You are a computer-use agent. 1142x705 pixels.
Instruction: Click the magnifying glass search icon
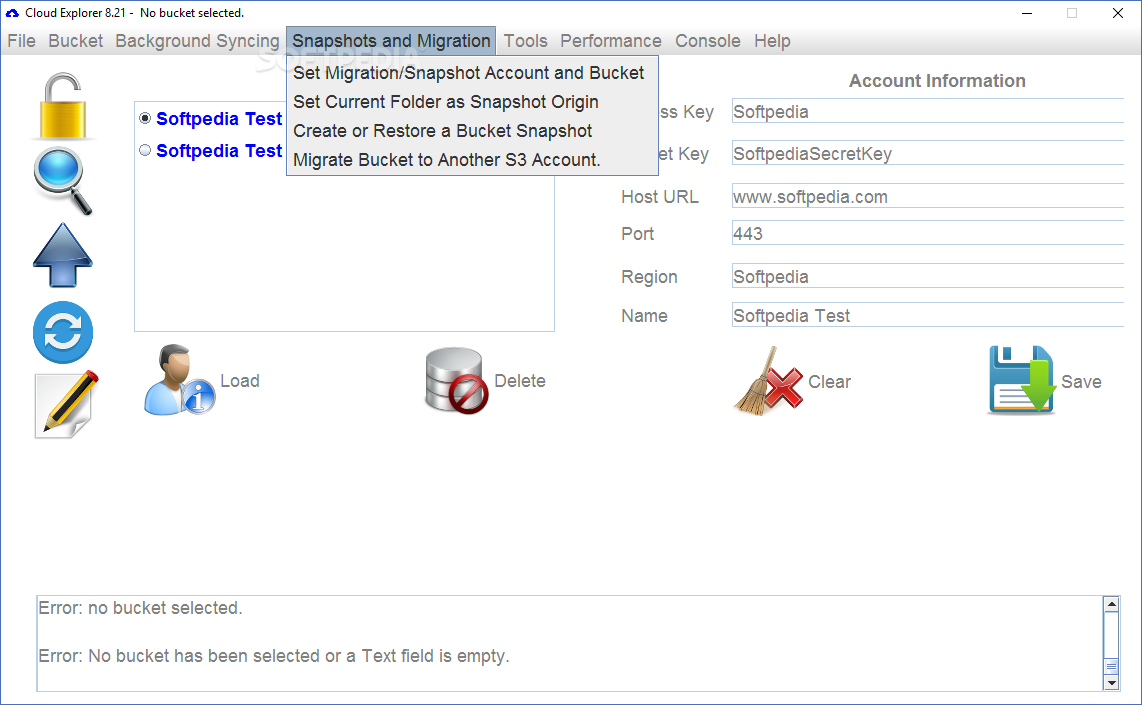[x=63, y=181]
